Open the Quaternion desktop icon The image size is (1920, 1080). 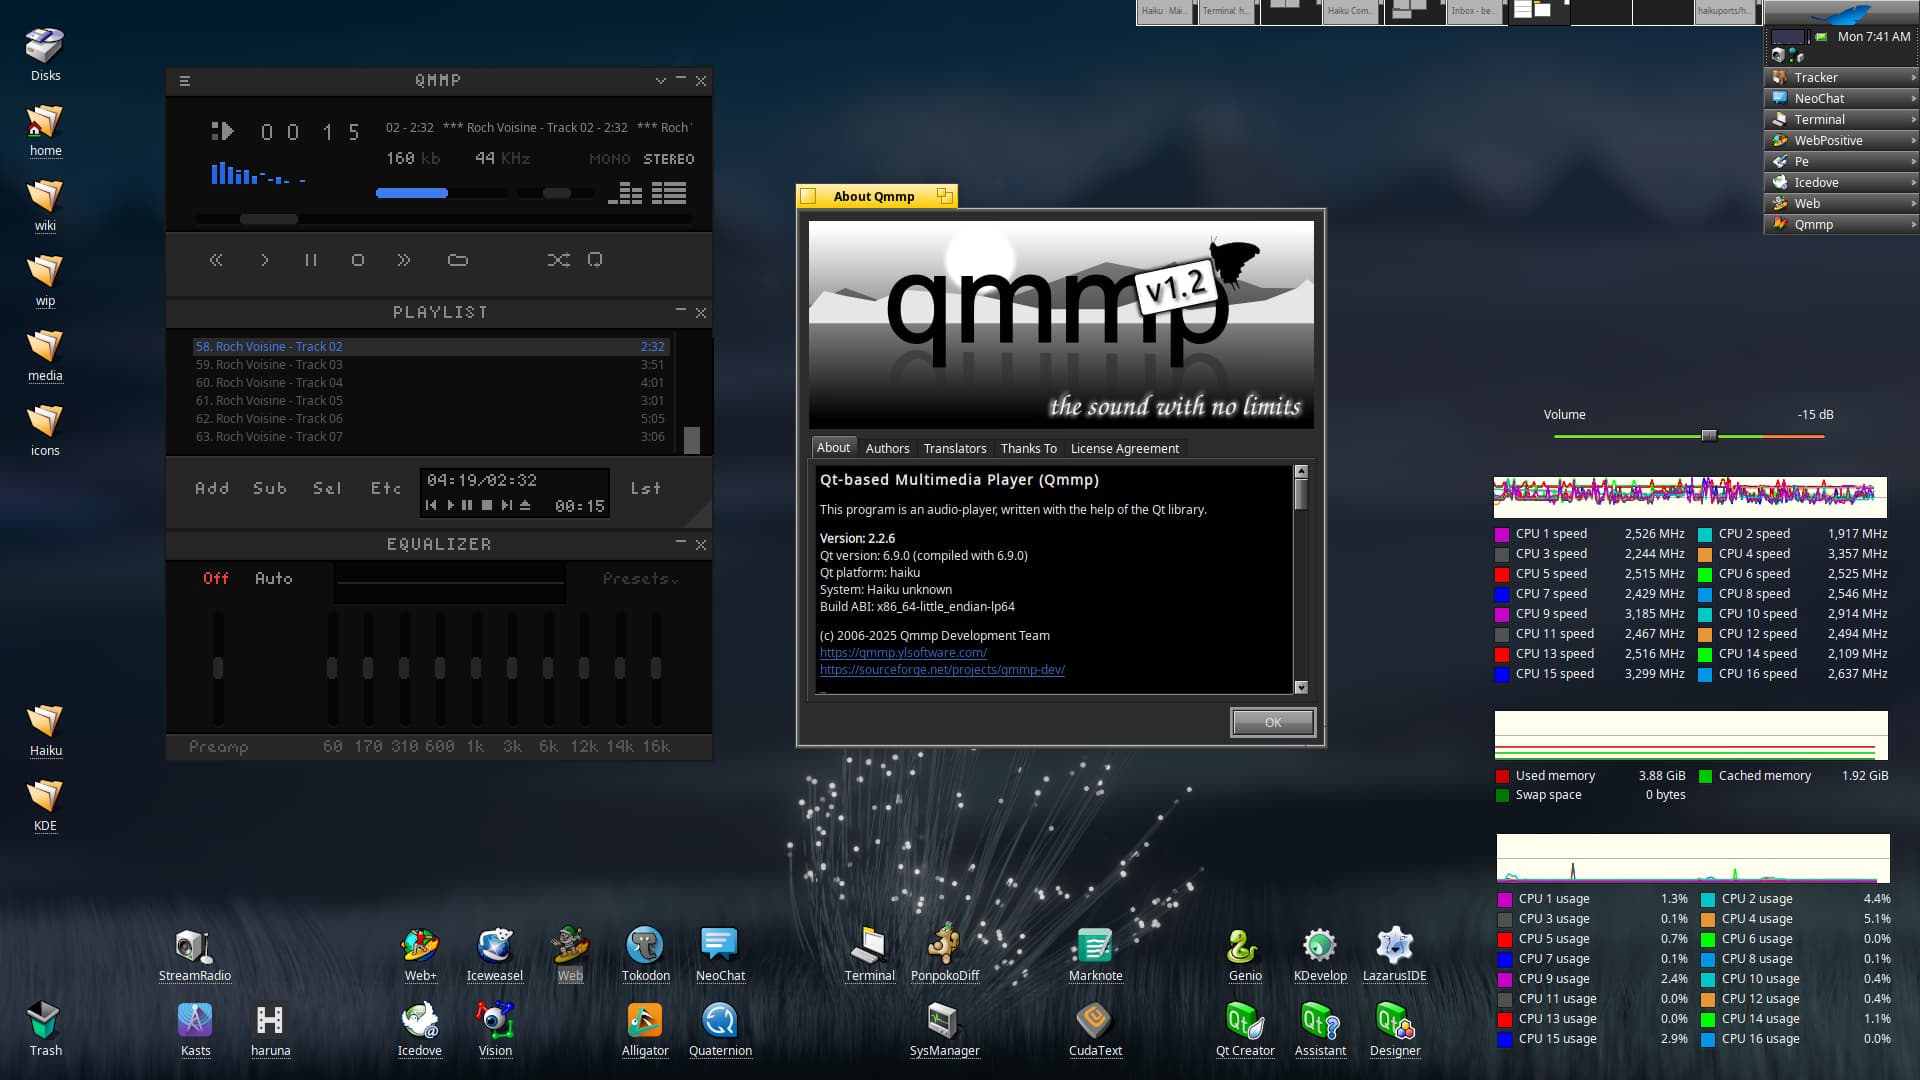(x=720, y=1030)
